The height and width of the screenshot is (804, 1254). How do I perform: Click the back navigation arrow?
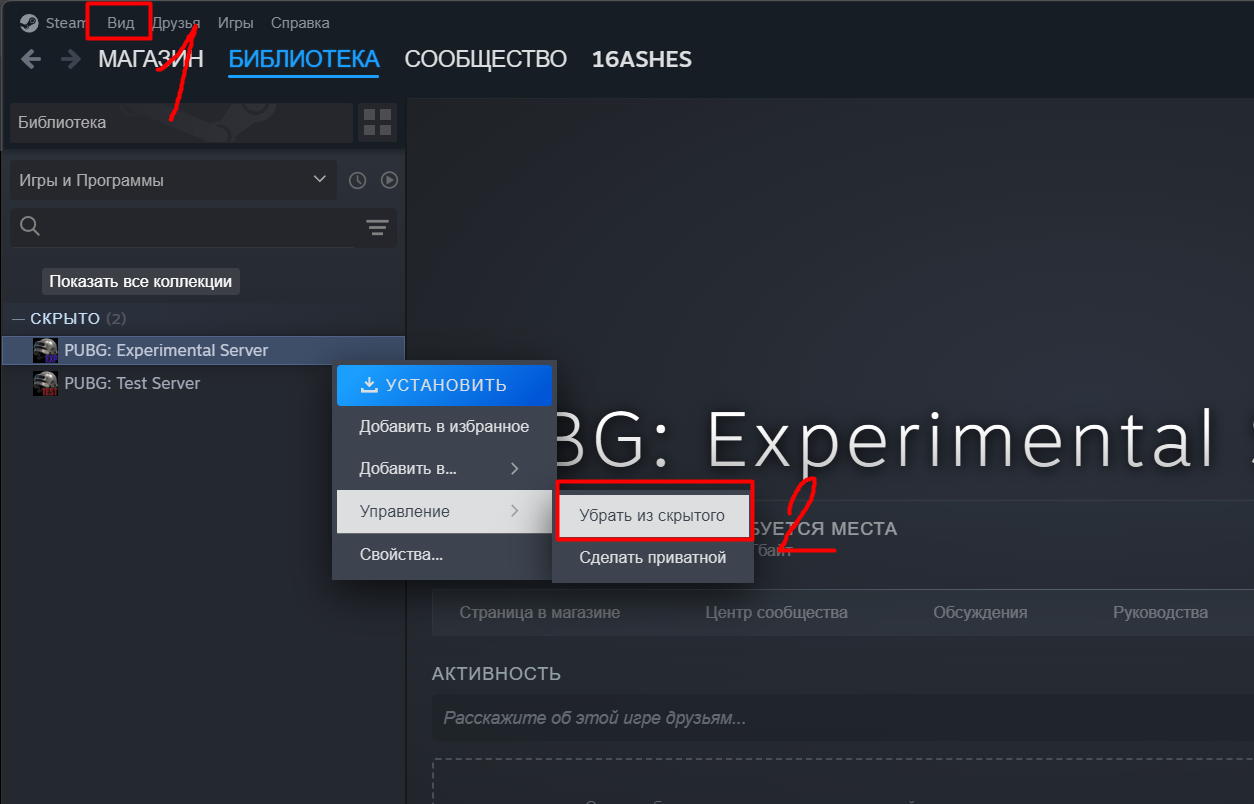[31, 59]
